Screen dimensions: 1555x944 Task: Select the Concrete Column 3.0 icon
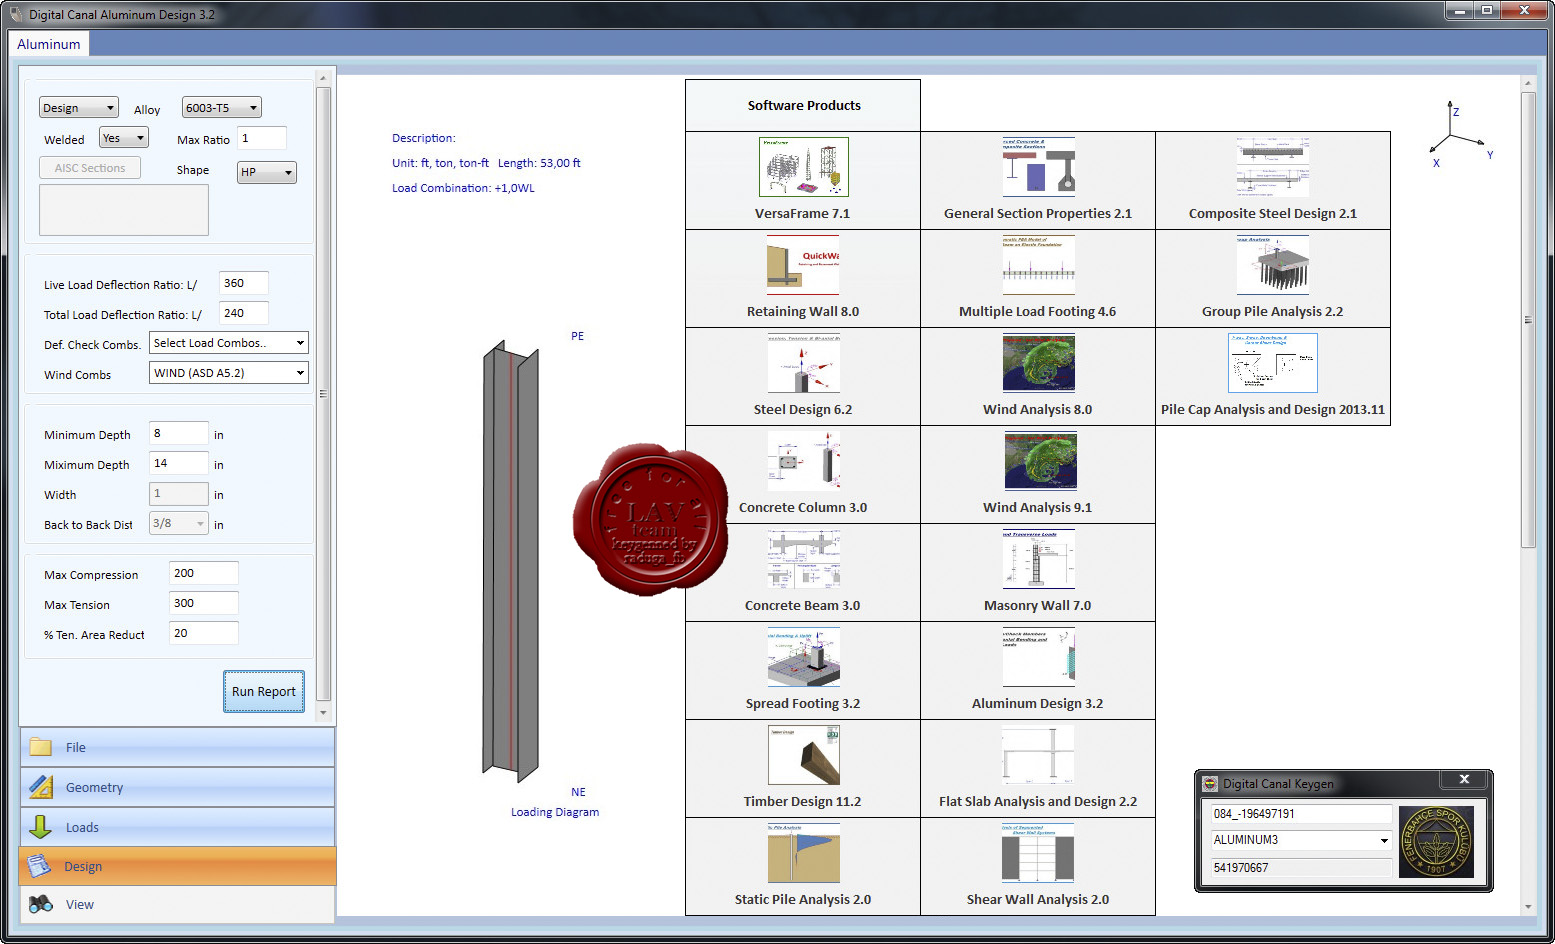[x=803, y=461]
